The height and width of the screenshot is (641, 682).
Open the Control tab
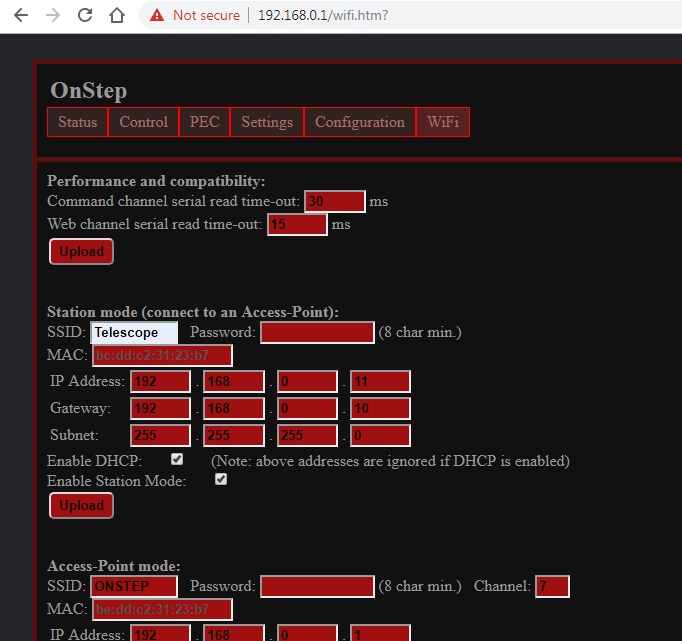point(144,122)
